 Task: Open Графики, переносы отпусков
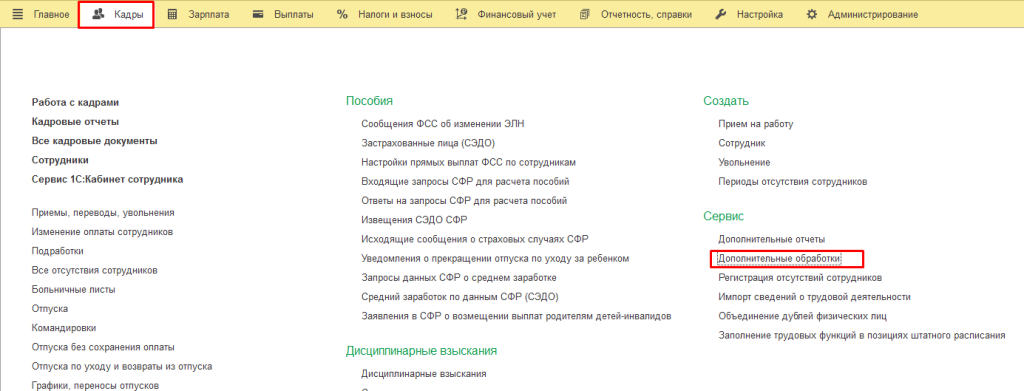click(95, 386)
